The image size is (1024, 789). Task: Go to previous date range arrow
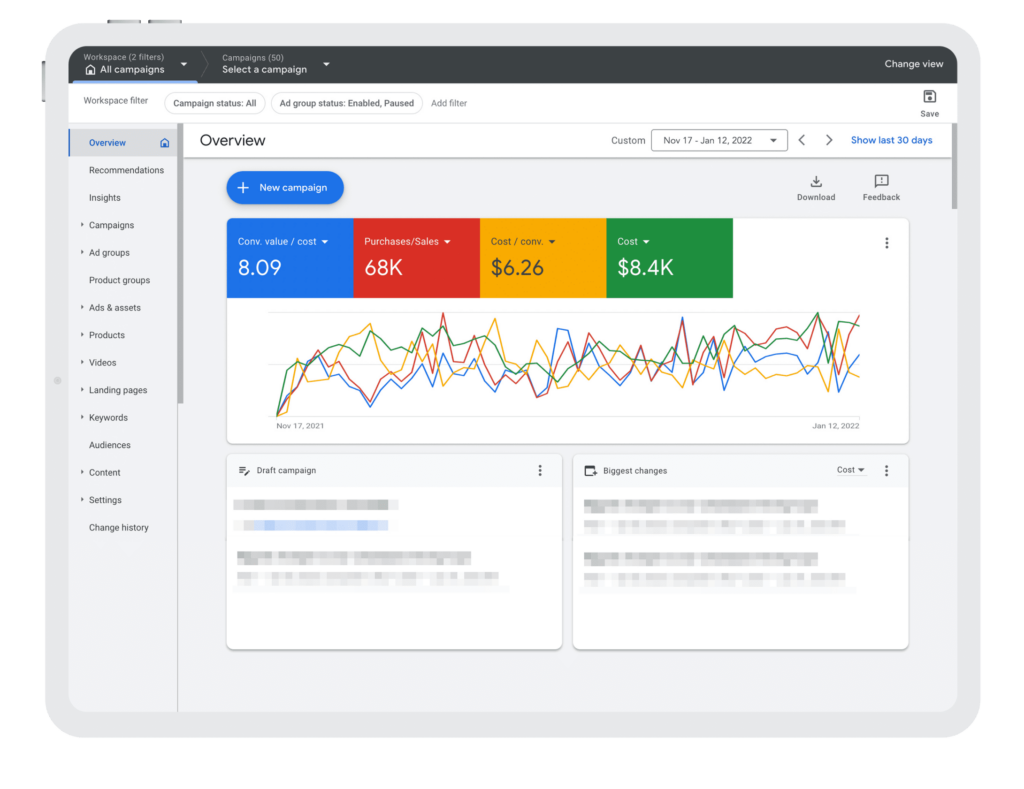pyautogui.click(x=802, y=141)
